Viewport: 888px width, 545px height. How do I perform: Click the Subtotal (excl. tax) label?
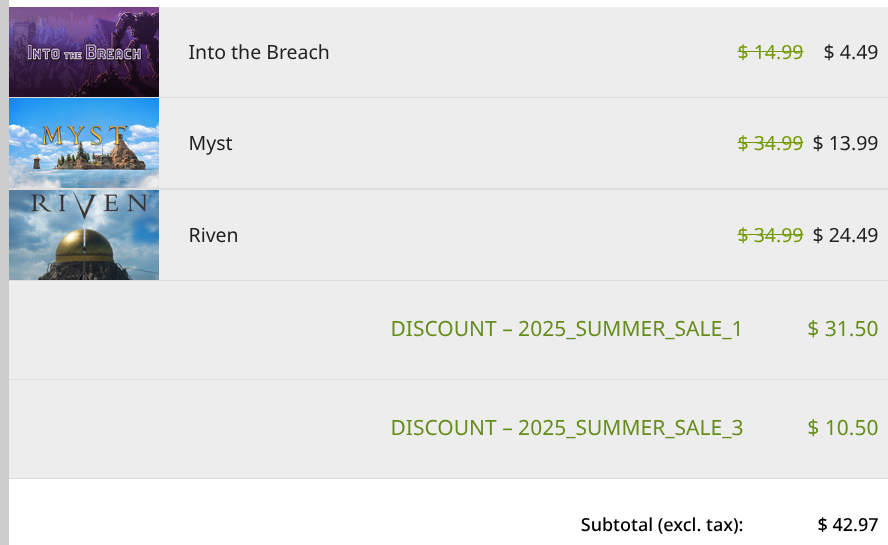pyautogui.click(x=661, y=525)
